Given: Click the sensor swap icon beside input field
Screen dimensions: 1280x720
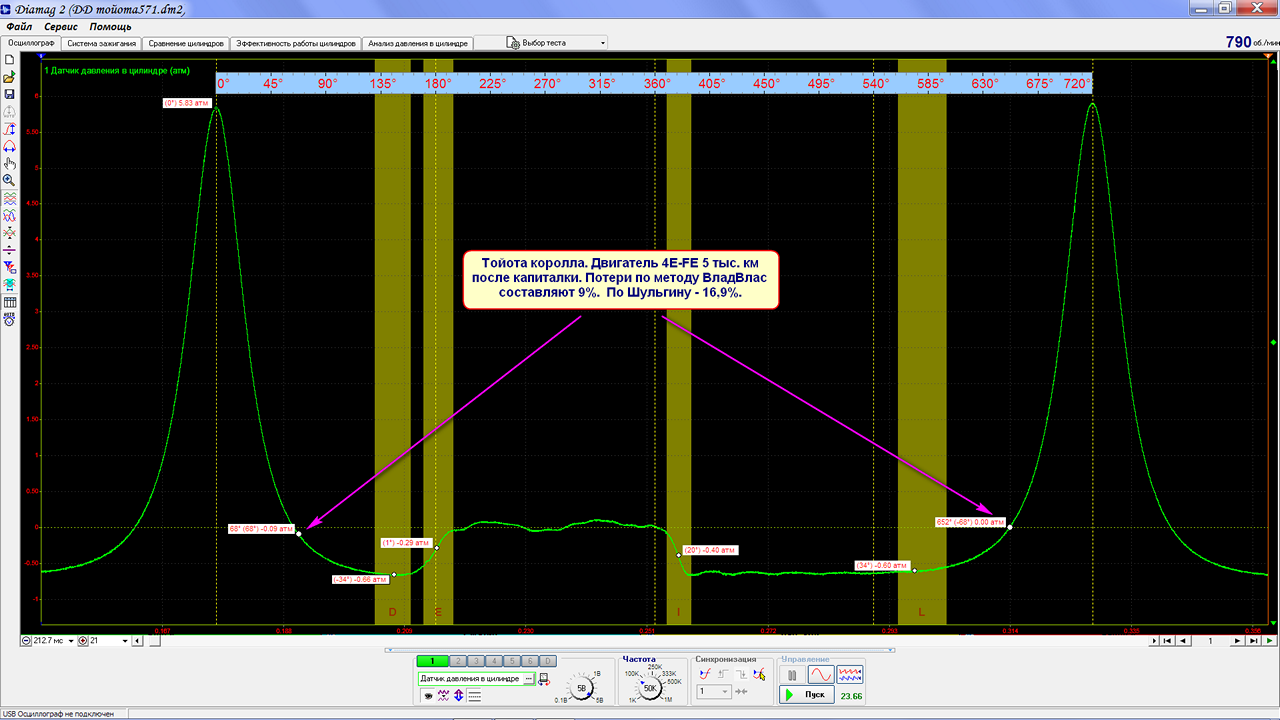Looking at the screenshot, I should [543, 679].
